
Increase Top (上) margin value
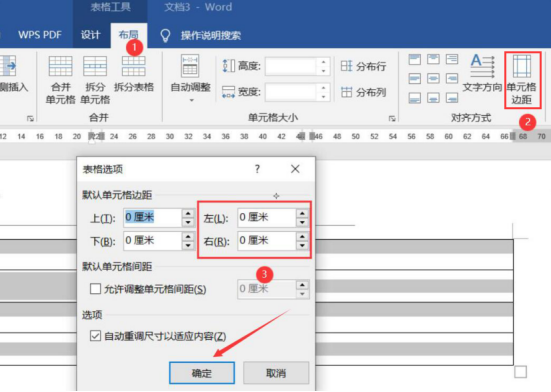188,213
